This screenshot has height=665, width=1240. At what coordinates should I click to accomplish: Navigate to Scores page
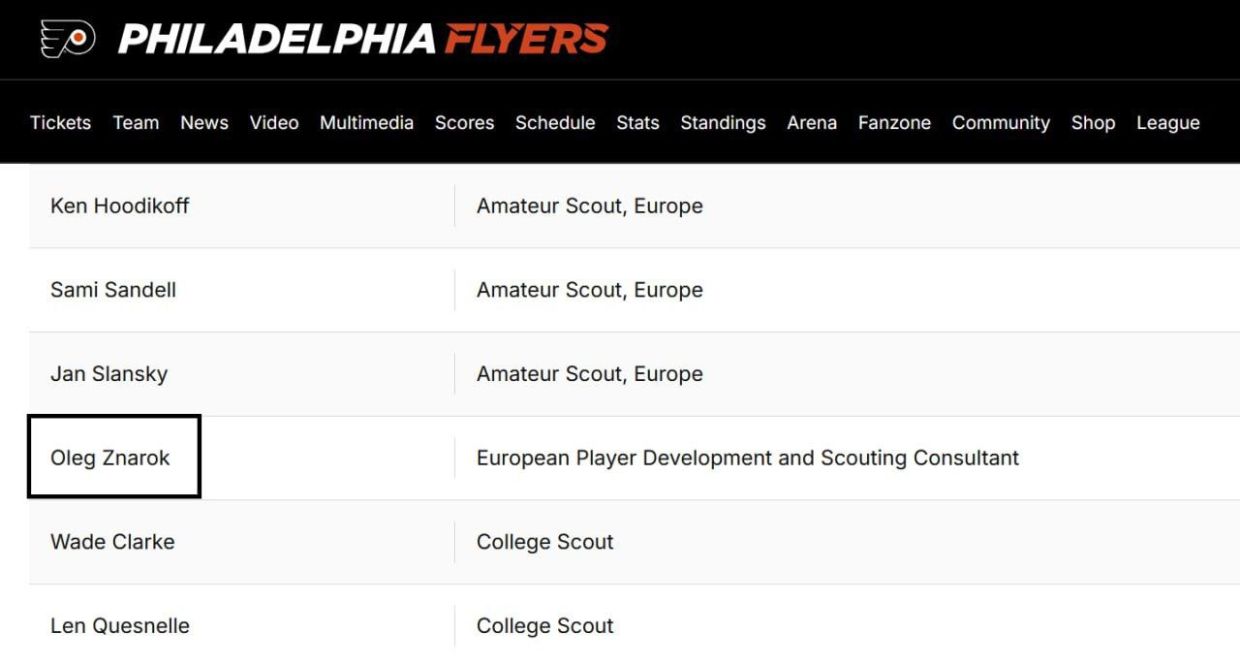[x=464, y=123]
